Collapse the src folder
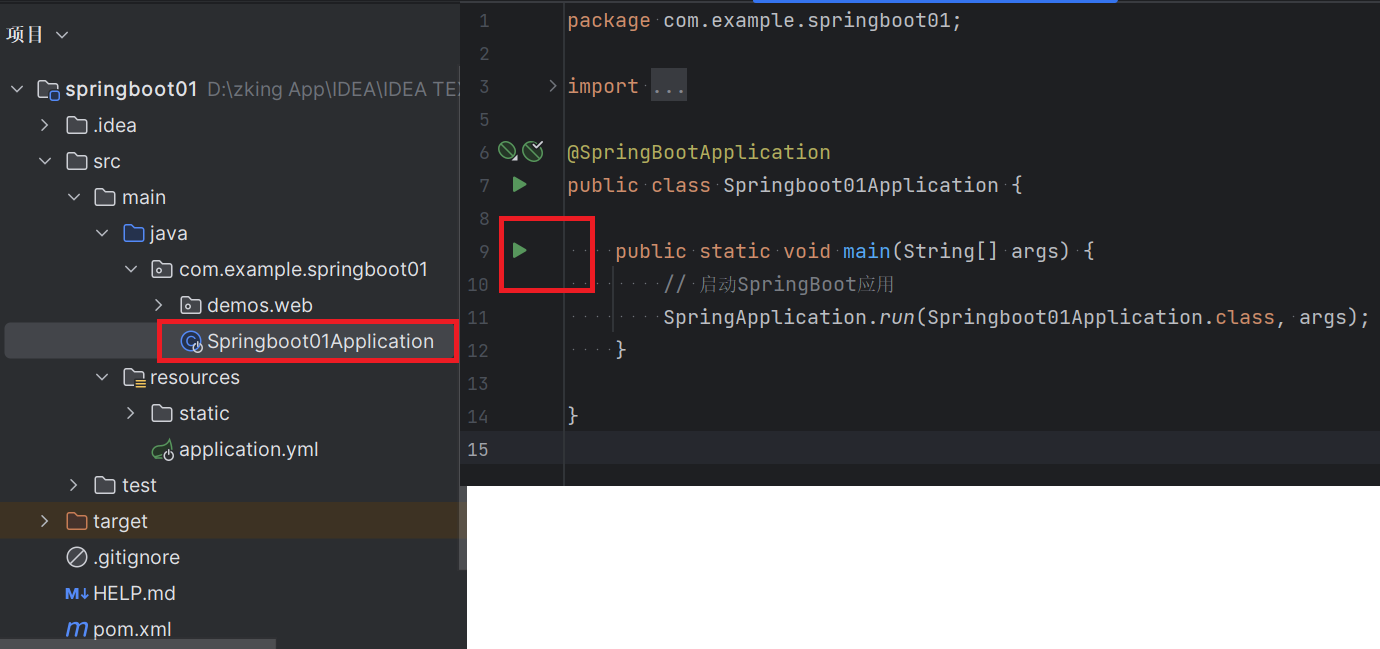The height and width of the screenshot is (649, 1380). click(44, 160)
